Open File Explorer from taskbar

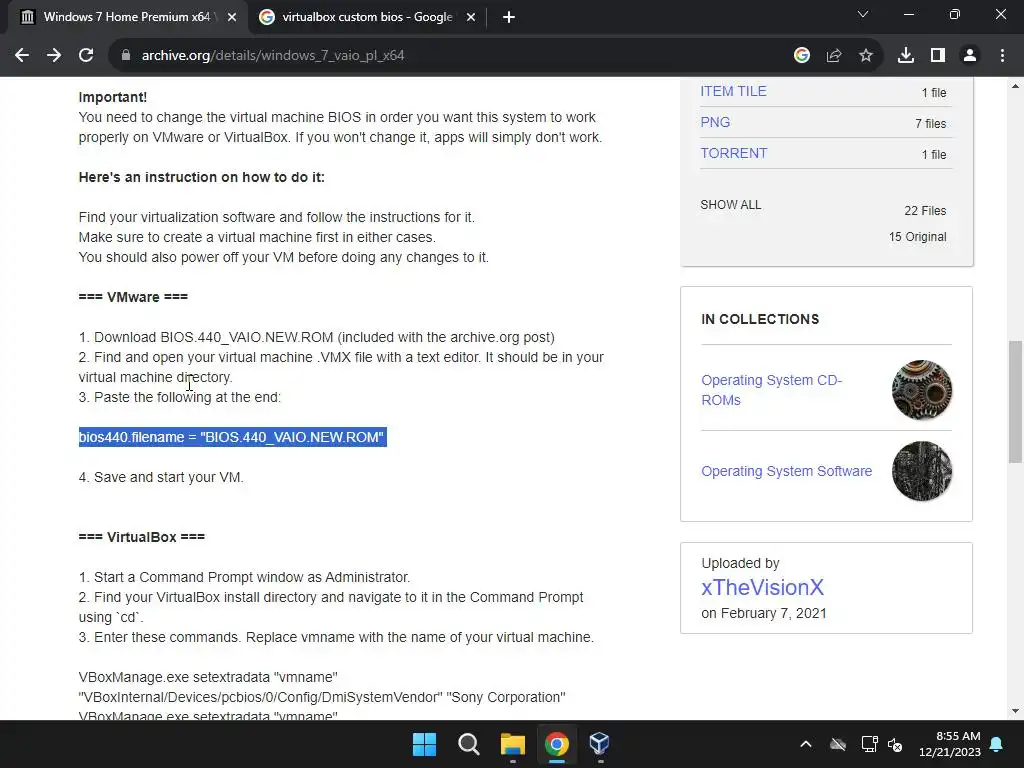[513, 744]
